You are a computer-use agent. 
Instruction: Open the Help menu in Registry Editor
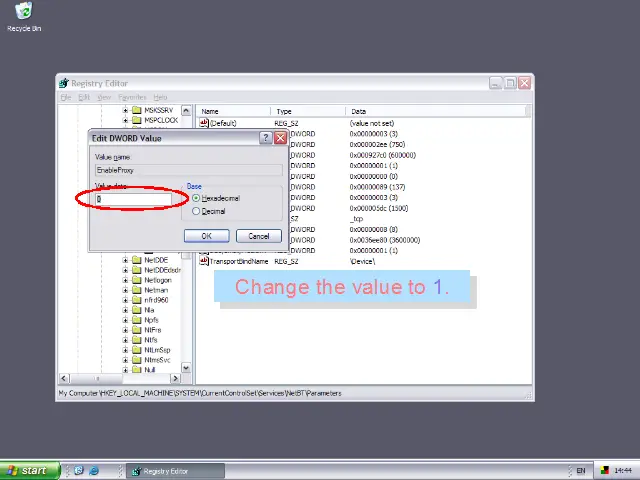tap(160, 97)
